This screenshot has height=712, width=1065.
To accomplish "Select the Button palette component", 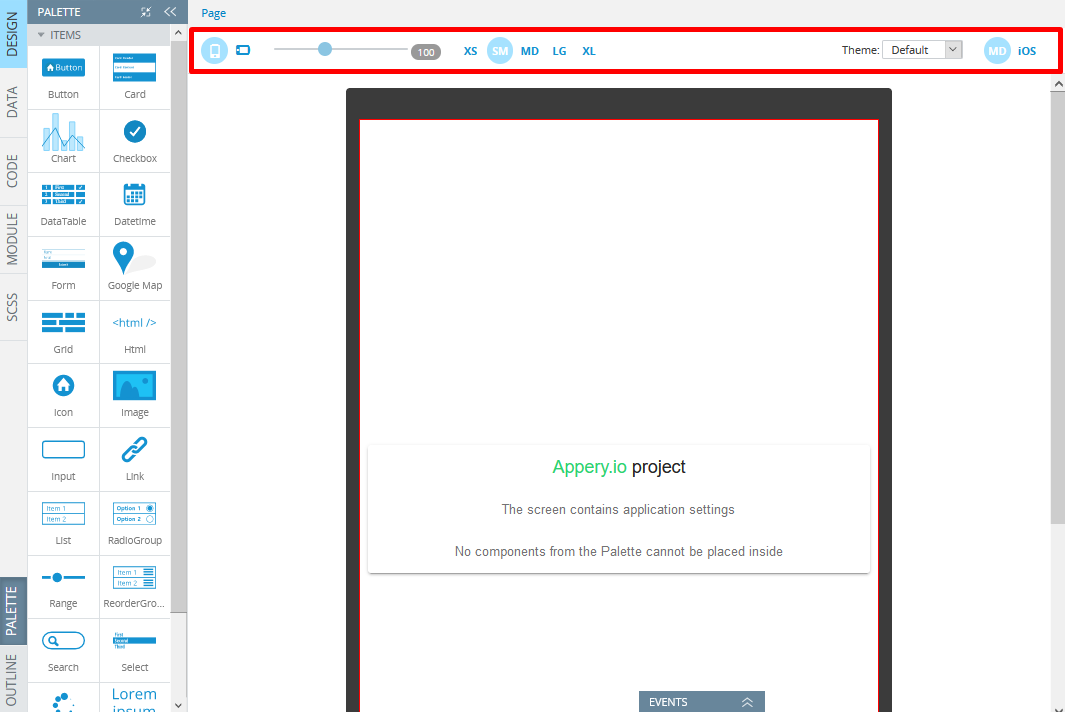I will coord(63,77).
